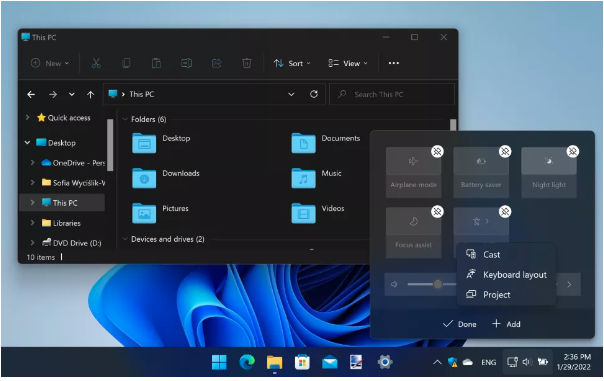This screenshot has width=604, height=381.
Task: Click the Delete trash icon in toolbar
Action: click(247, 63)
